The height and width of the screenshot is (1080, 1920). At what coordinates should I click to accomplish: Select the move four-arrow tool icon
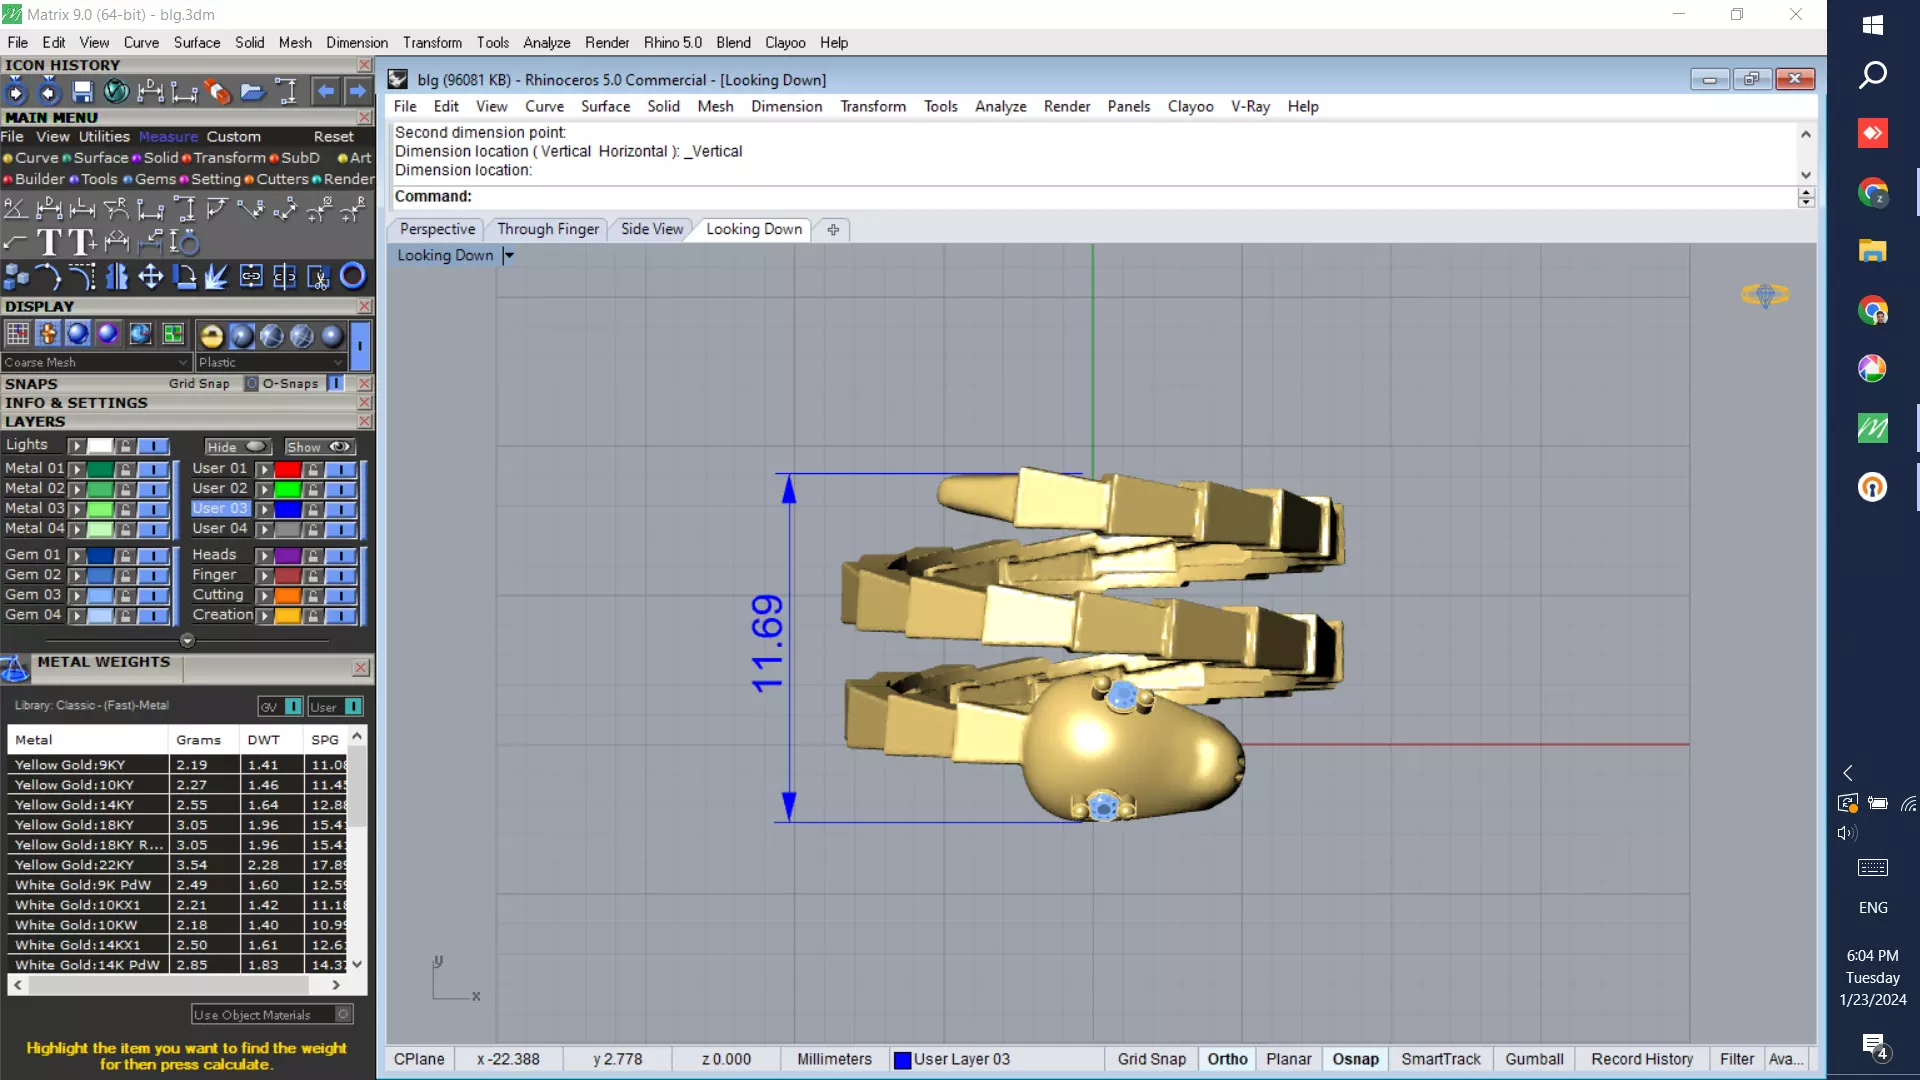(x=150, y=276)
